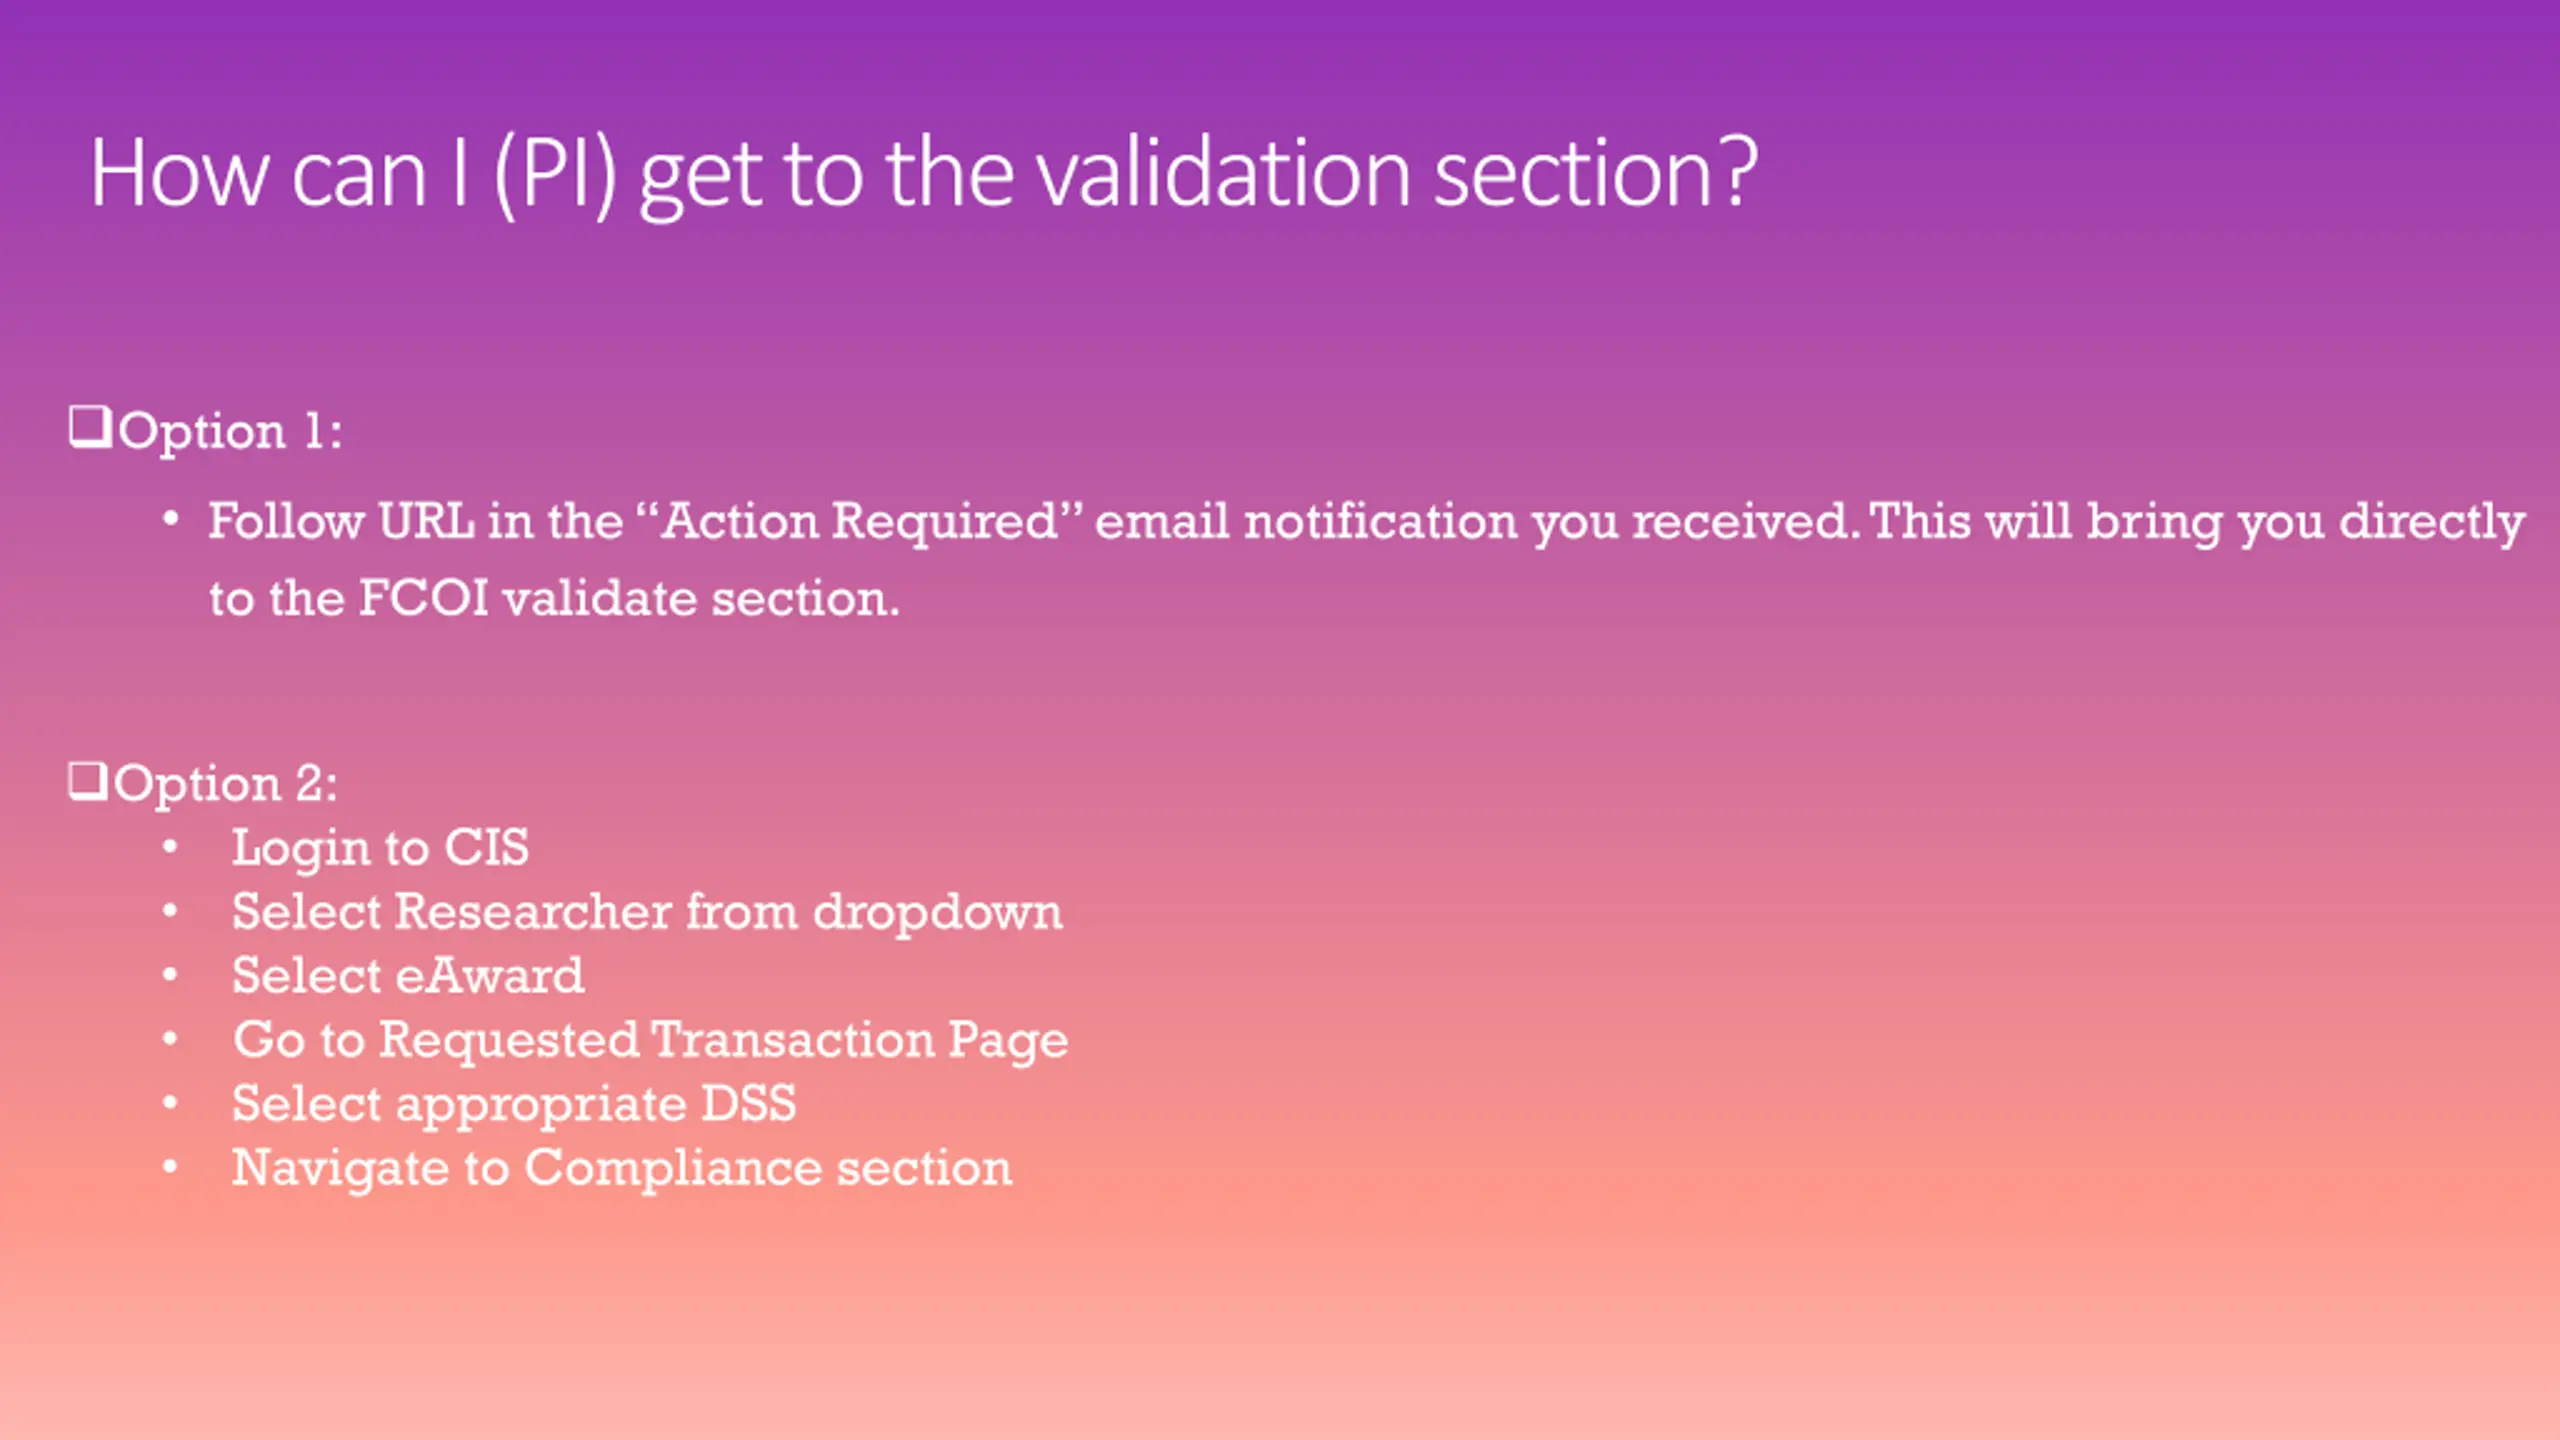Click the bullet dot before 'Select eAward'
The image size is (2560, 1440).
click(x=170, y=975)
